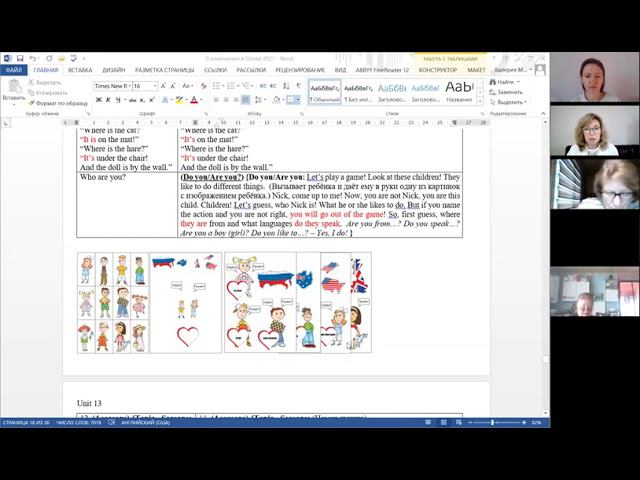Open text effects icon in font group
The image size is (640, 480).
(x=165, y=100)
